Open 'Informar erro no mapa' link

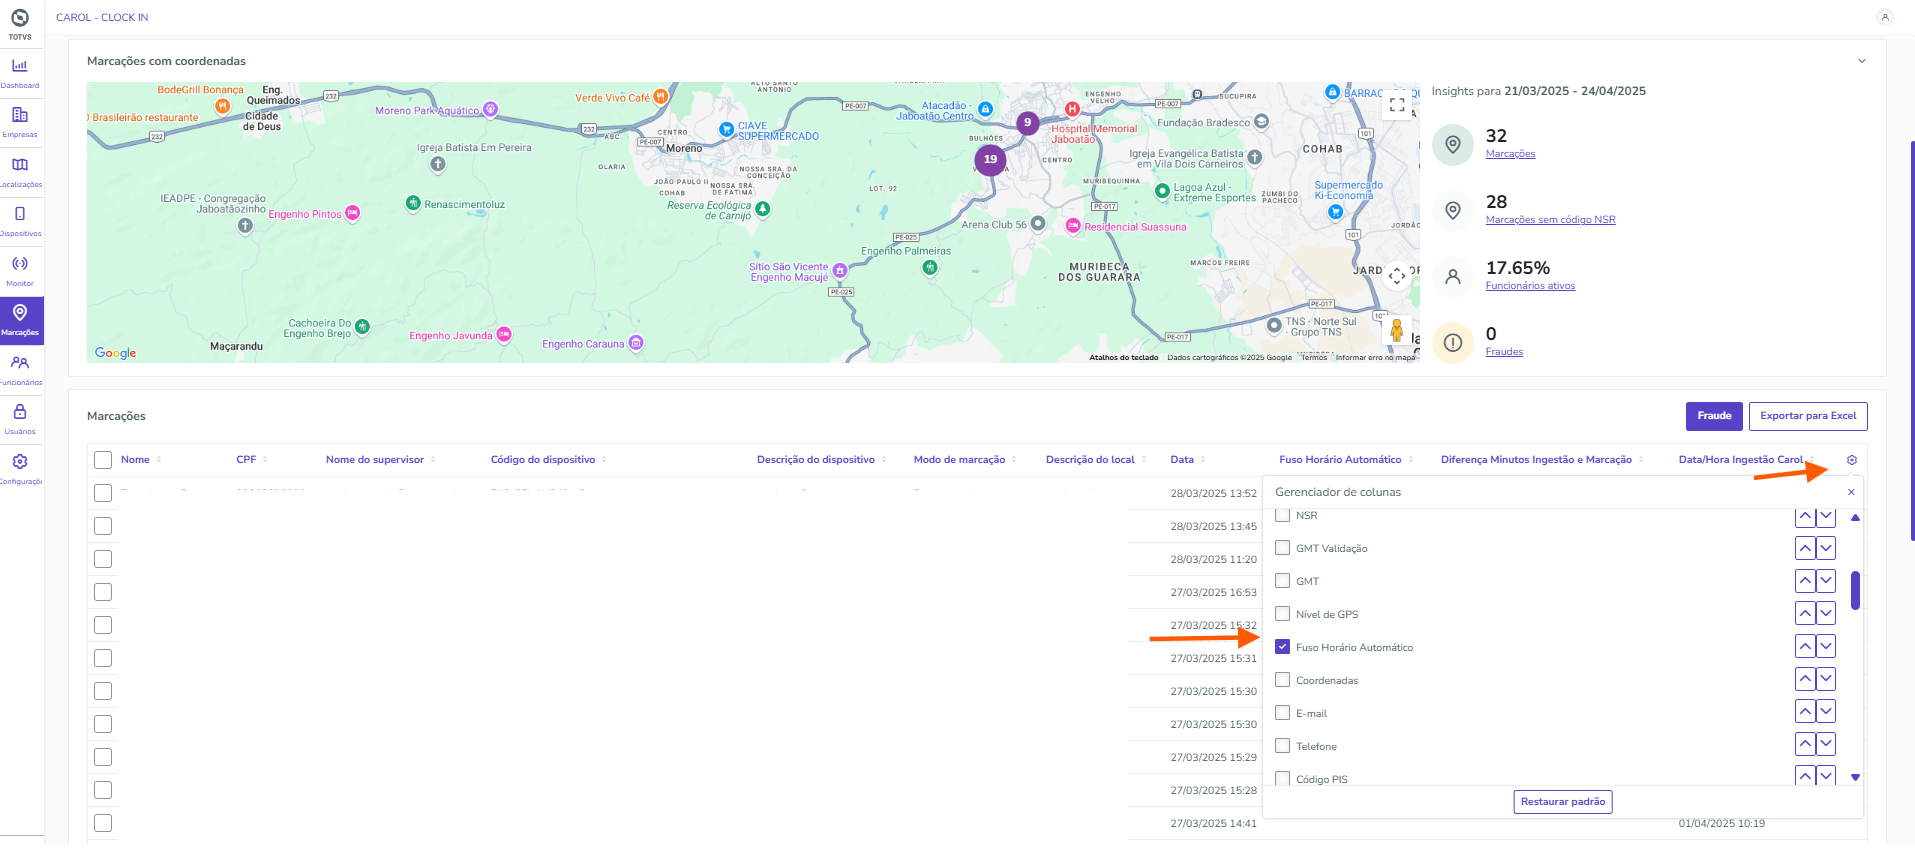coord(1375,357)
